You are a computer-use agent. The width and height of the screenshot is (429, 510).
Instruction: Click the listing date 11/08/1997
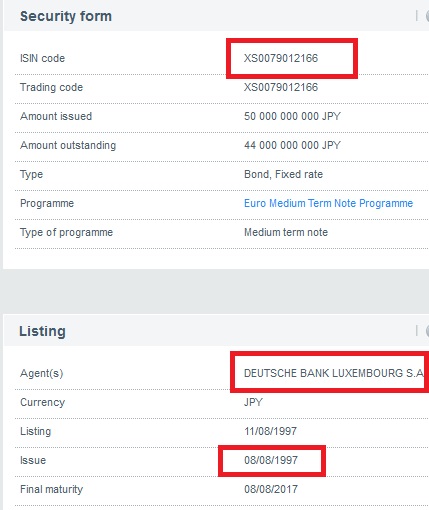point(270,431)
